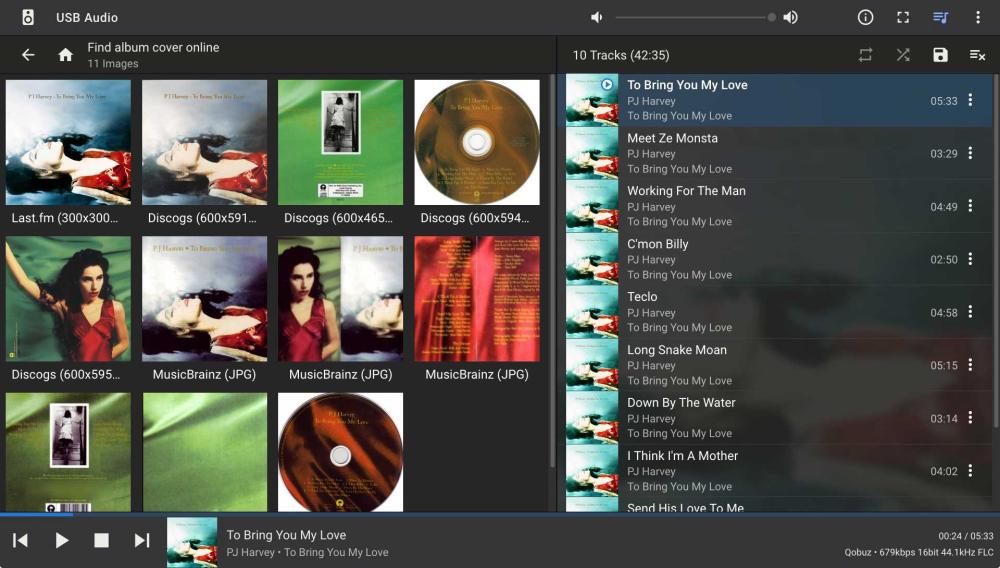The image size is (1000, 568).
Task: Clear the current track queue
Action: [977, 55]
